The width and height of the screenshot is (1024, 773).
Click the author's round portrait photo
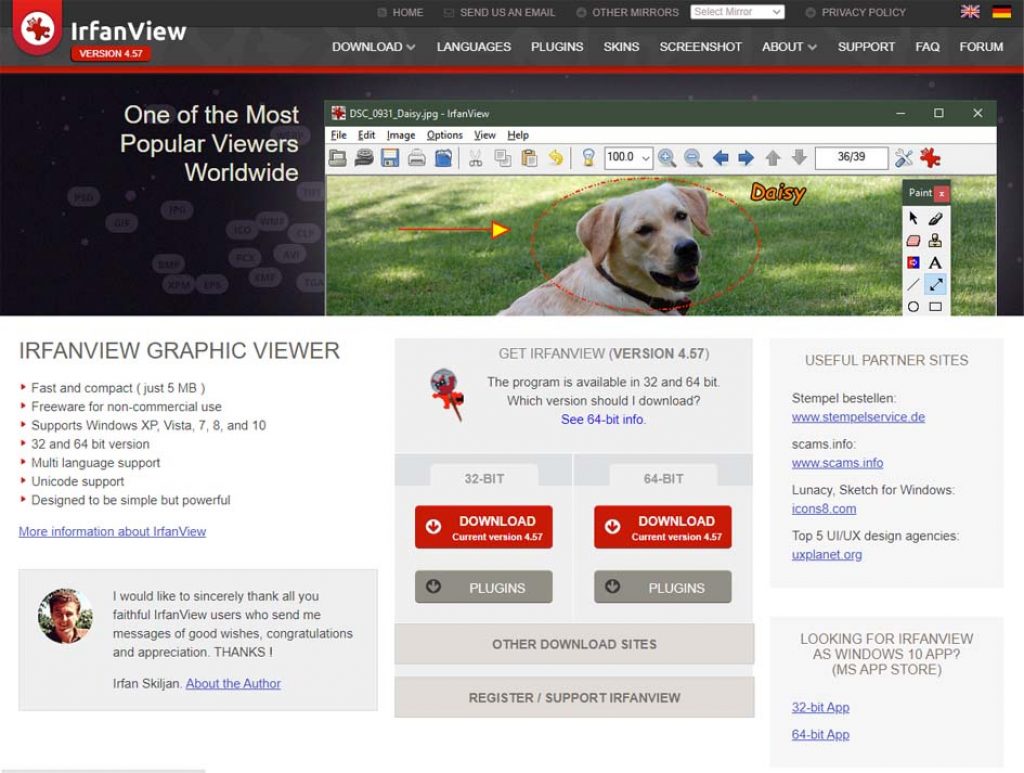click(x=65, y=616)
